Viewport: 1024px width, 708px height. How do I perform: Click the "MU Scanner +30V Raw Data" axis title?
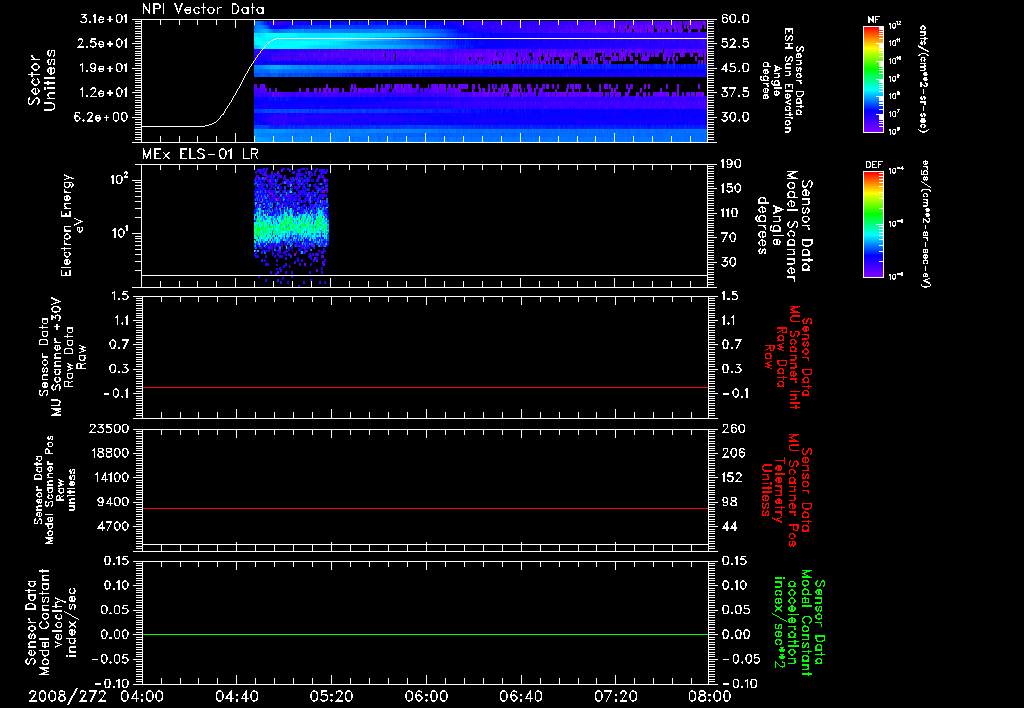(x=62, y=357)
